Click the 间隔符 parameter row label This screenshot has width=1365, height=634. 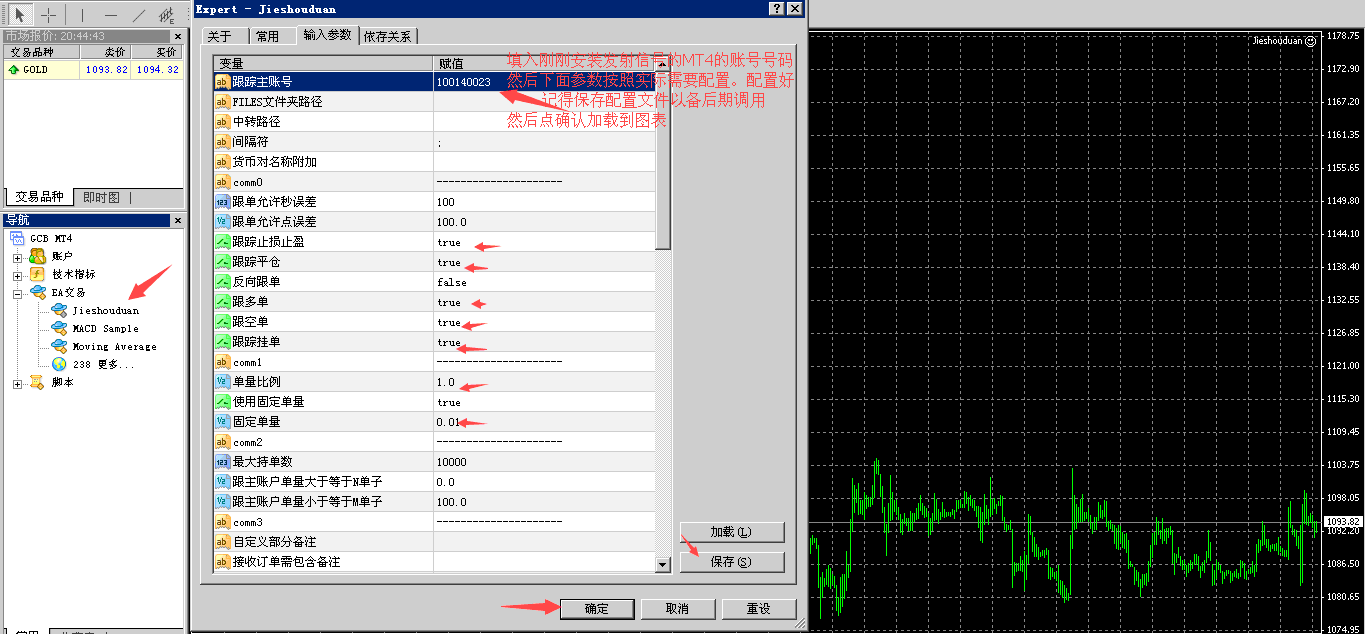pos(250,142)
